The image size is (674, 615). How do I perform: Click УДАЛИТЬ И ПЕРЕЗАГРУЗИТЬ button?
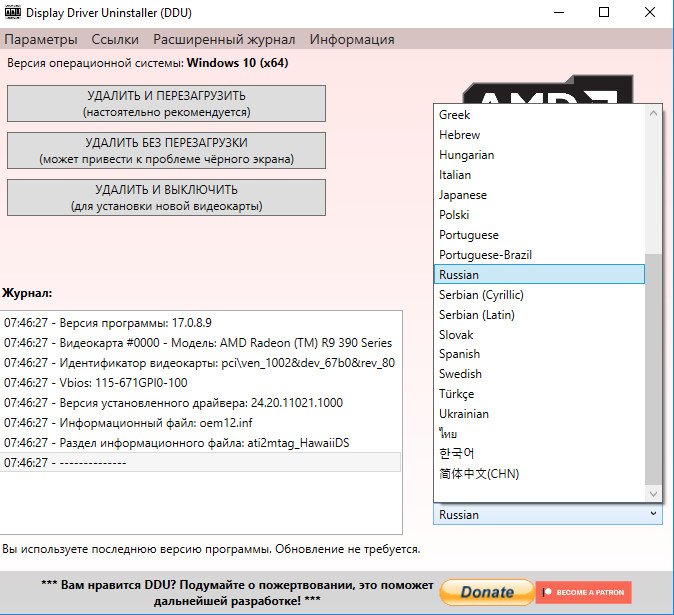(x=166, y=104)
